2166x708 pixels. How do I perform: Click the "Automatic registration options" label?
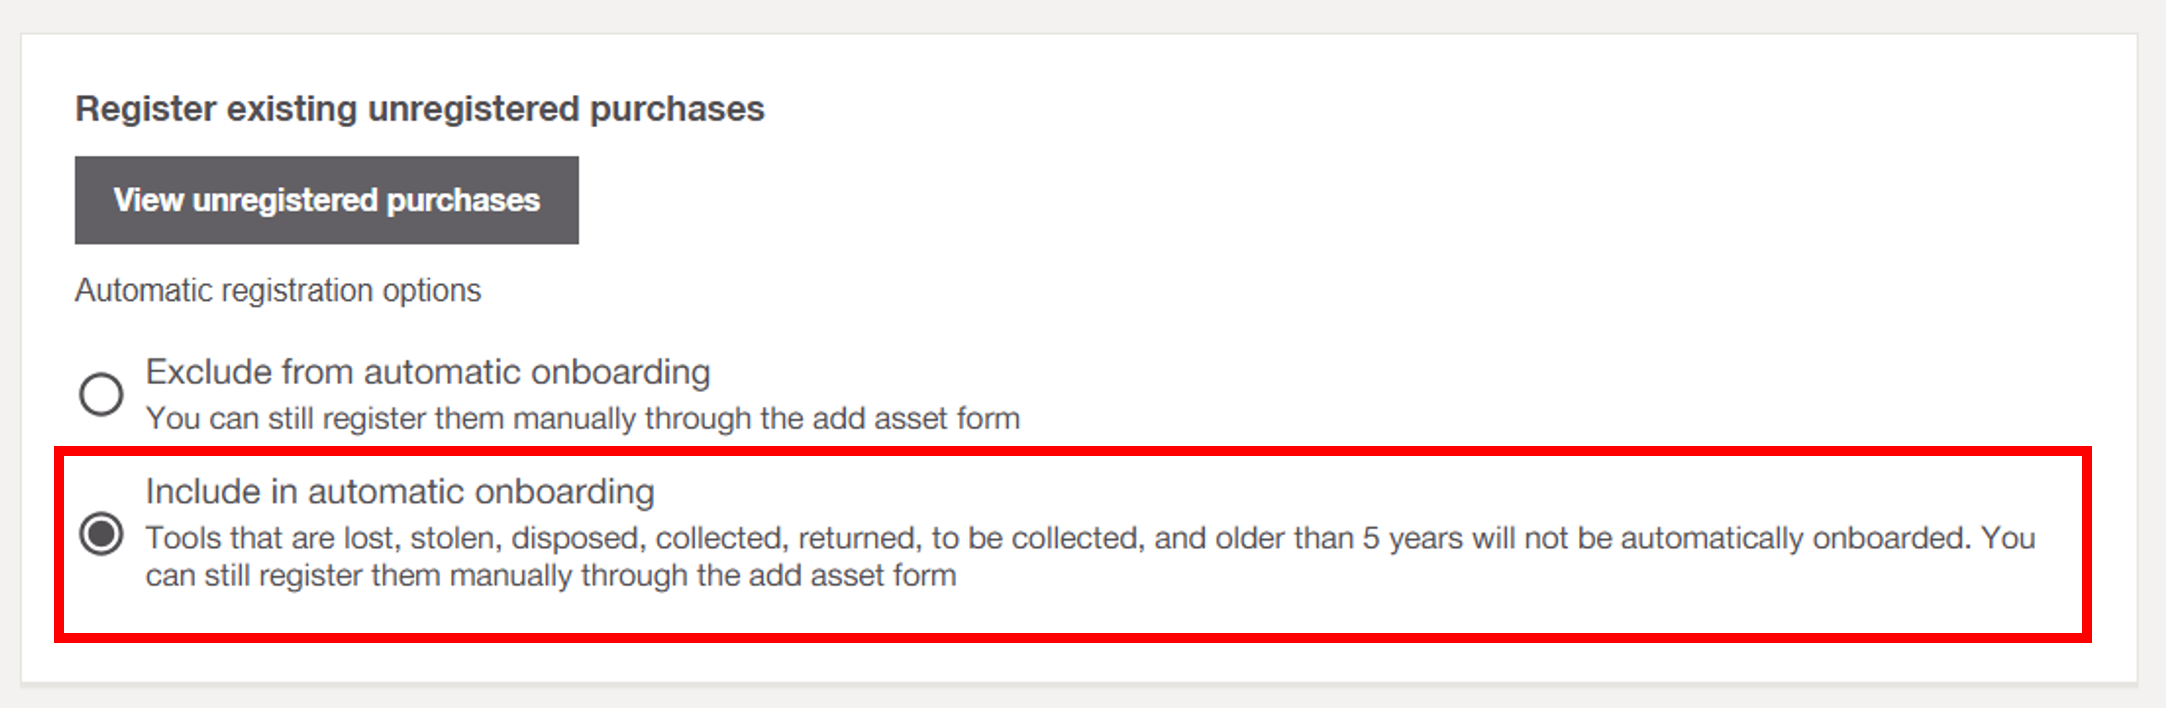[x=278, y=291]
